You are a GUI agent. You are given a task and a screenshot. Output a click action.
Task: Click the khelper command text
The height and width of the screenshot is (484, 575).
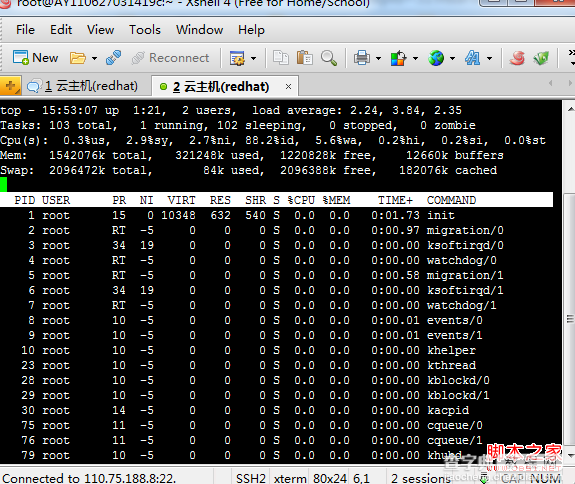[451, 351]
